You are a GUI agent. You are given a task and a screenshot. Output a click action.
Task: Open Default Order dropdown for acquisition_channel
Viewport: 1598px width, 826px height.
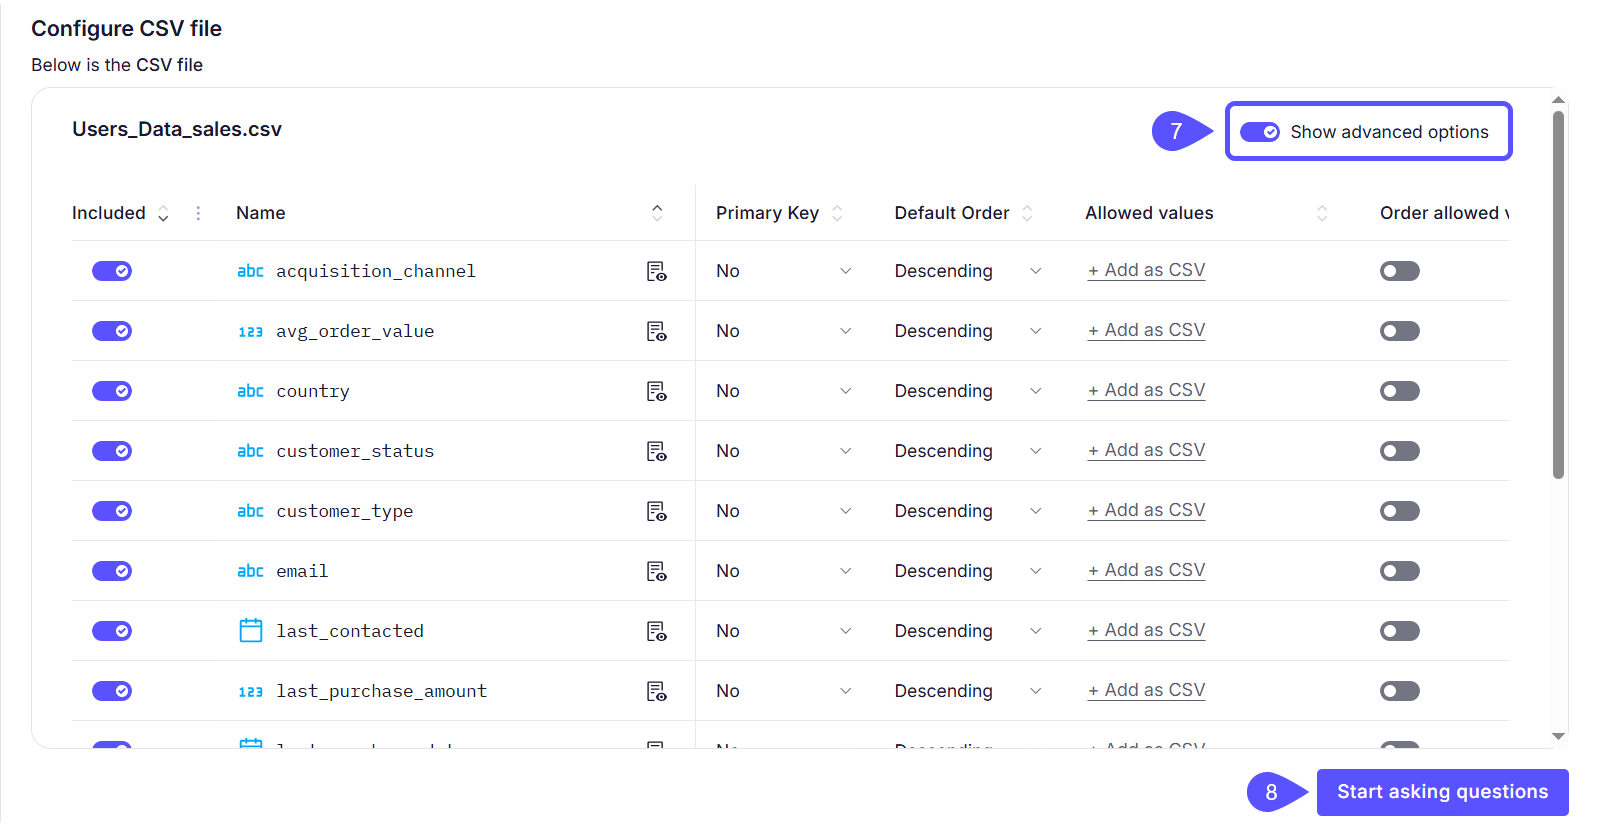pos(968,271)
